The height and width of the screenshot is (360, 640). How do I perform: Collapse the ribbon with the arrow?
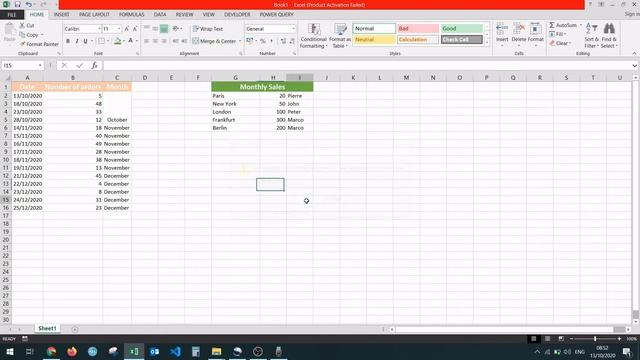pyautogui.click(x=634, y=53)
